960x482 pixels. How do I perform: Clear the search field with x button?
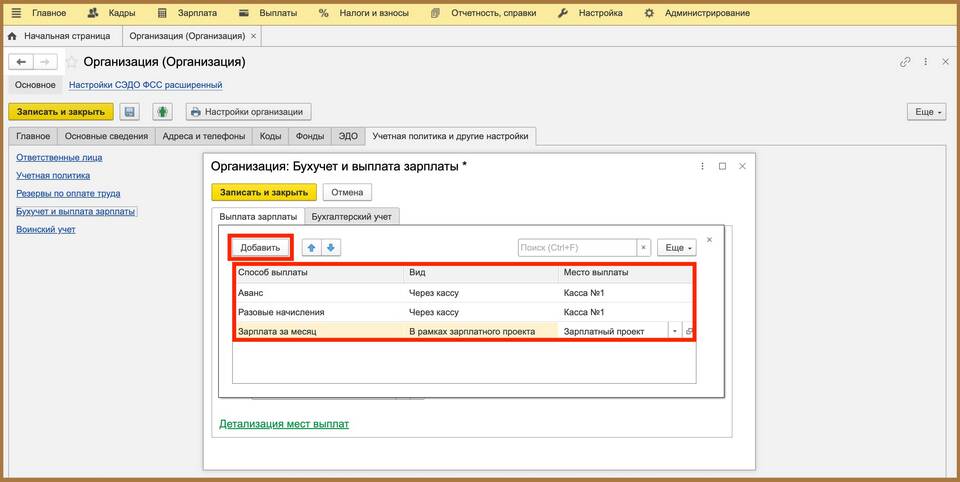click(x=643, y=247)
